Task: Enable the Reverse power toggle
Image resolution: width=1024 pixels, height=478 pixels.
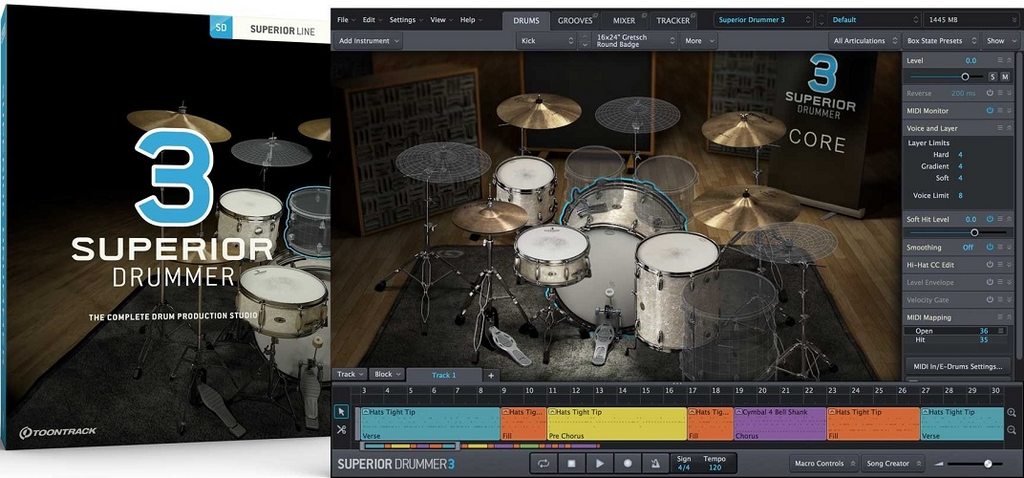Action: coord(990,93)
